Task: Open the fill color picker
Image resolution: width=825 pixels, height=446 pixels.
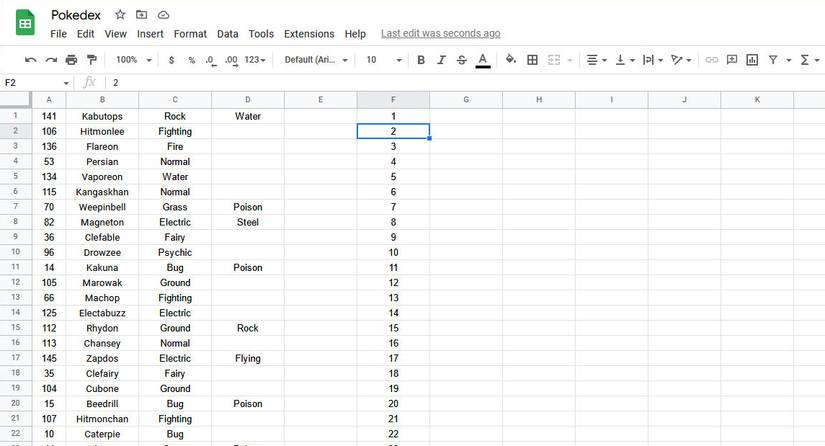Action: tap(510, 60)
